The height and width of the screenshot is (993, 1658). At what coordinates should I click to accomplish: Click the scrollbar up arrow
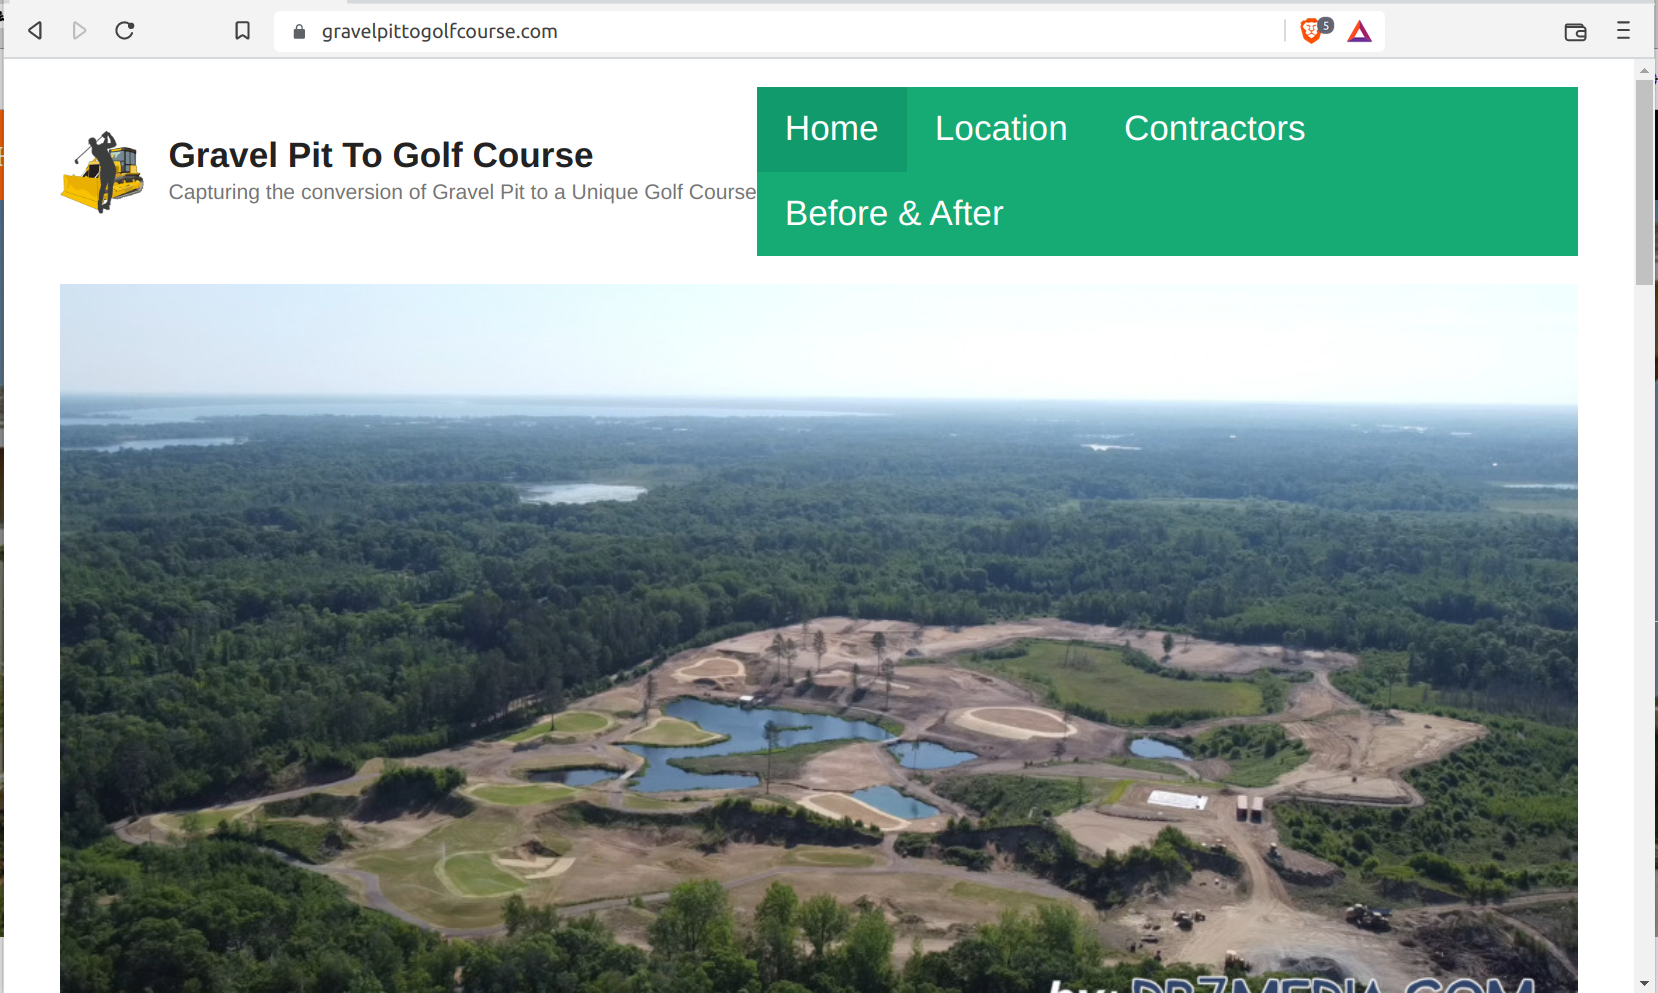[1644, 70]
